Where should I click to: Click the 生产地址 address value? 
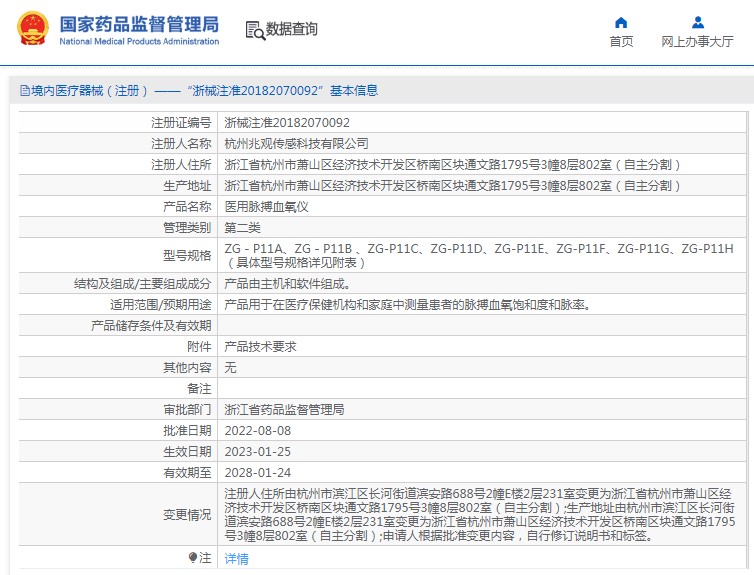(x=452, y=186)
